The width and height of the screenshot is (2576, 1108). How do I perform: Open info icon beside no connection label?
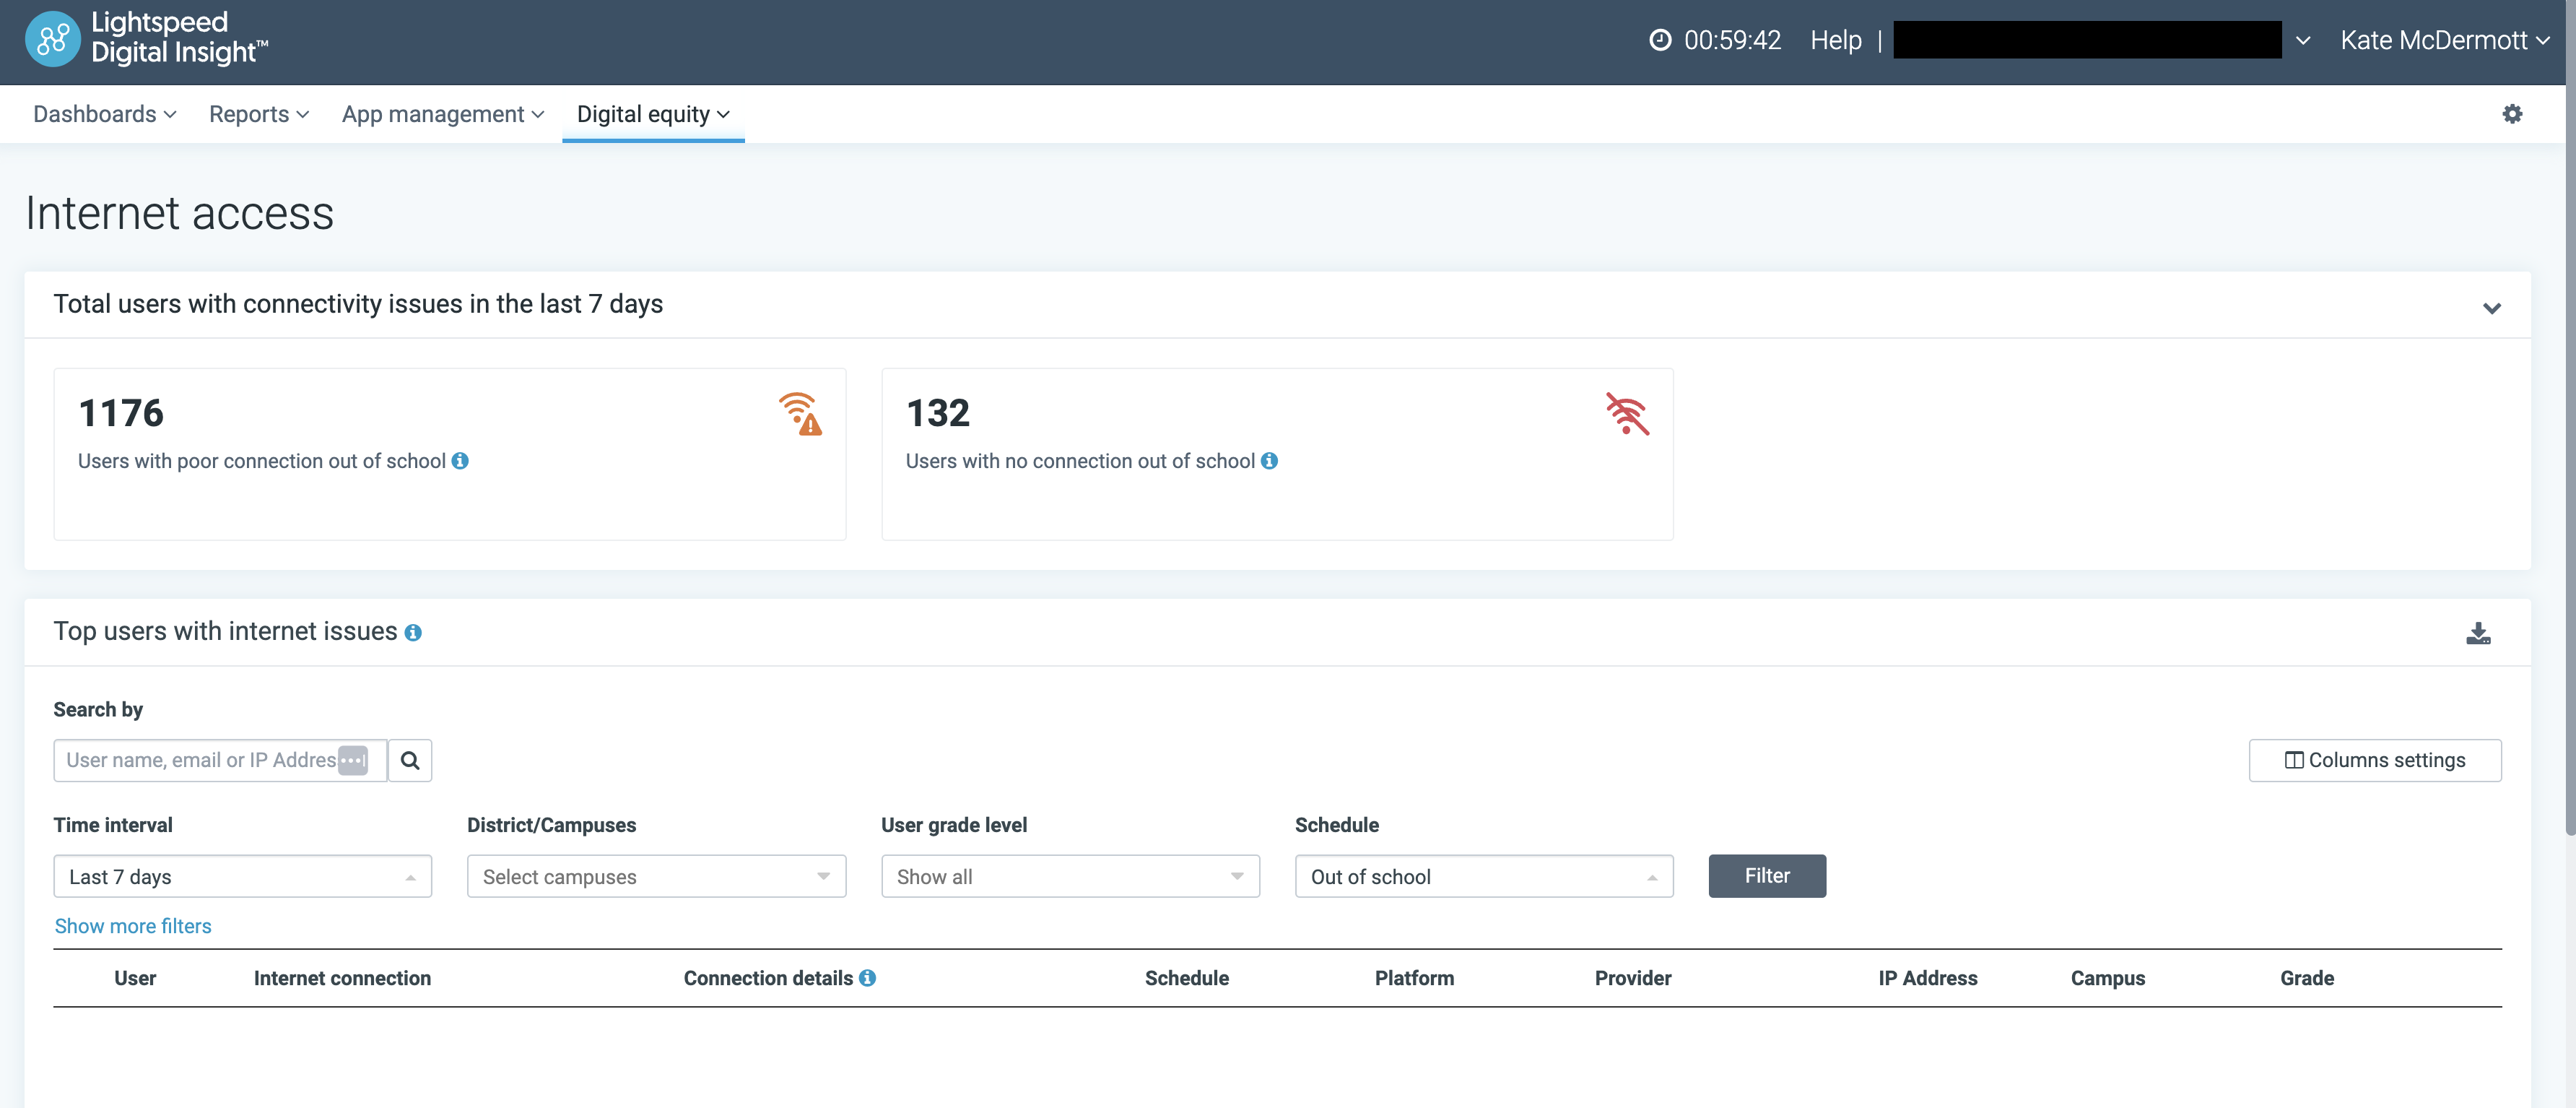[1269, 461]
